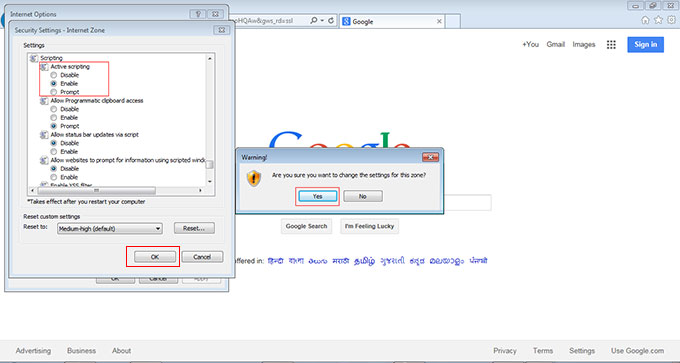Click the Sign in button

click(x=645, y=45)
